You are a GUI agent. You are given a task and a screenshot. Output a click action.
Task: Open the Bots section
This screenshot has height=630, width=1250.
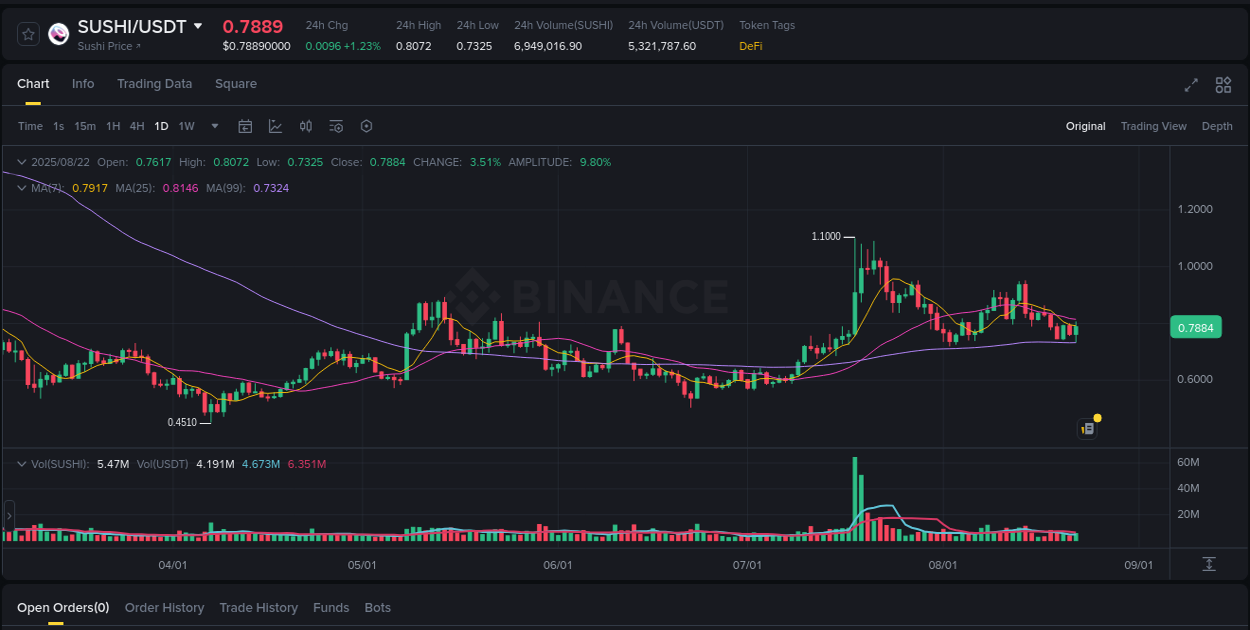[377, 607]
